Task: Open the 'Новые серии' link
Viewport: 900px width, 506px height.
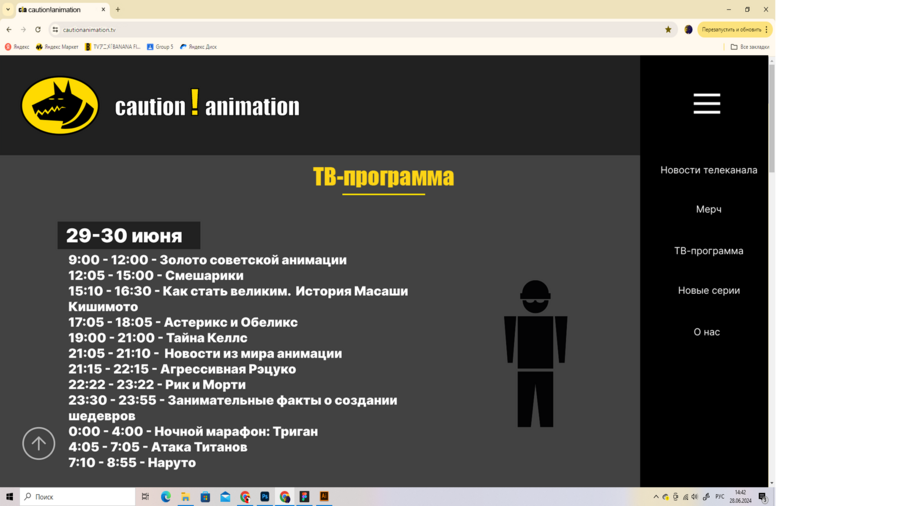Action: pos(708,291)
